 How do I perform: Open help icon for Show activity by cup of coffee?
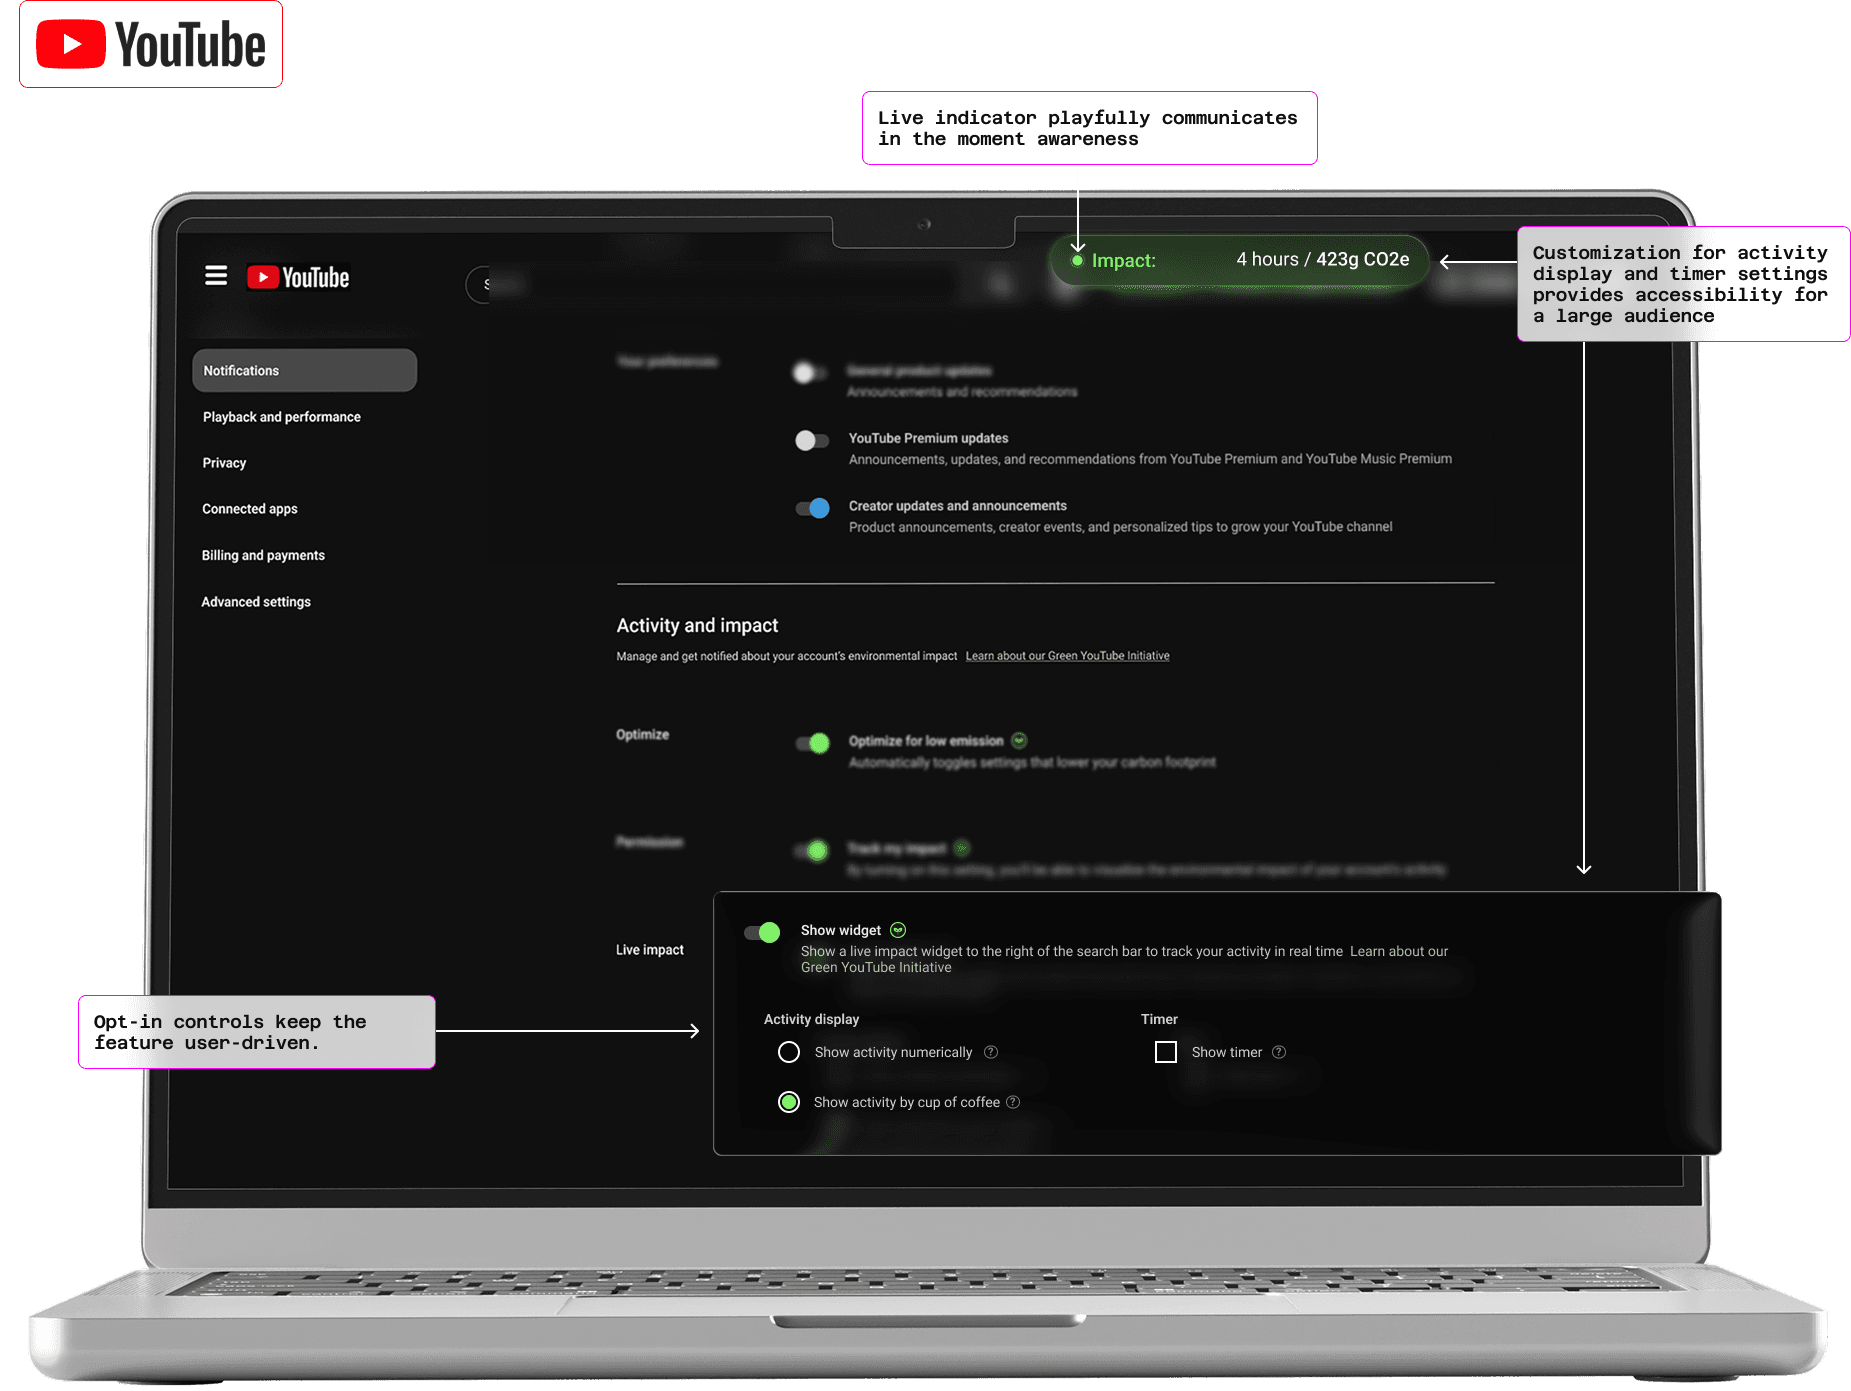pos(1013,1102)
